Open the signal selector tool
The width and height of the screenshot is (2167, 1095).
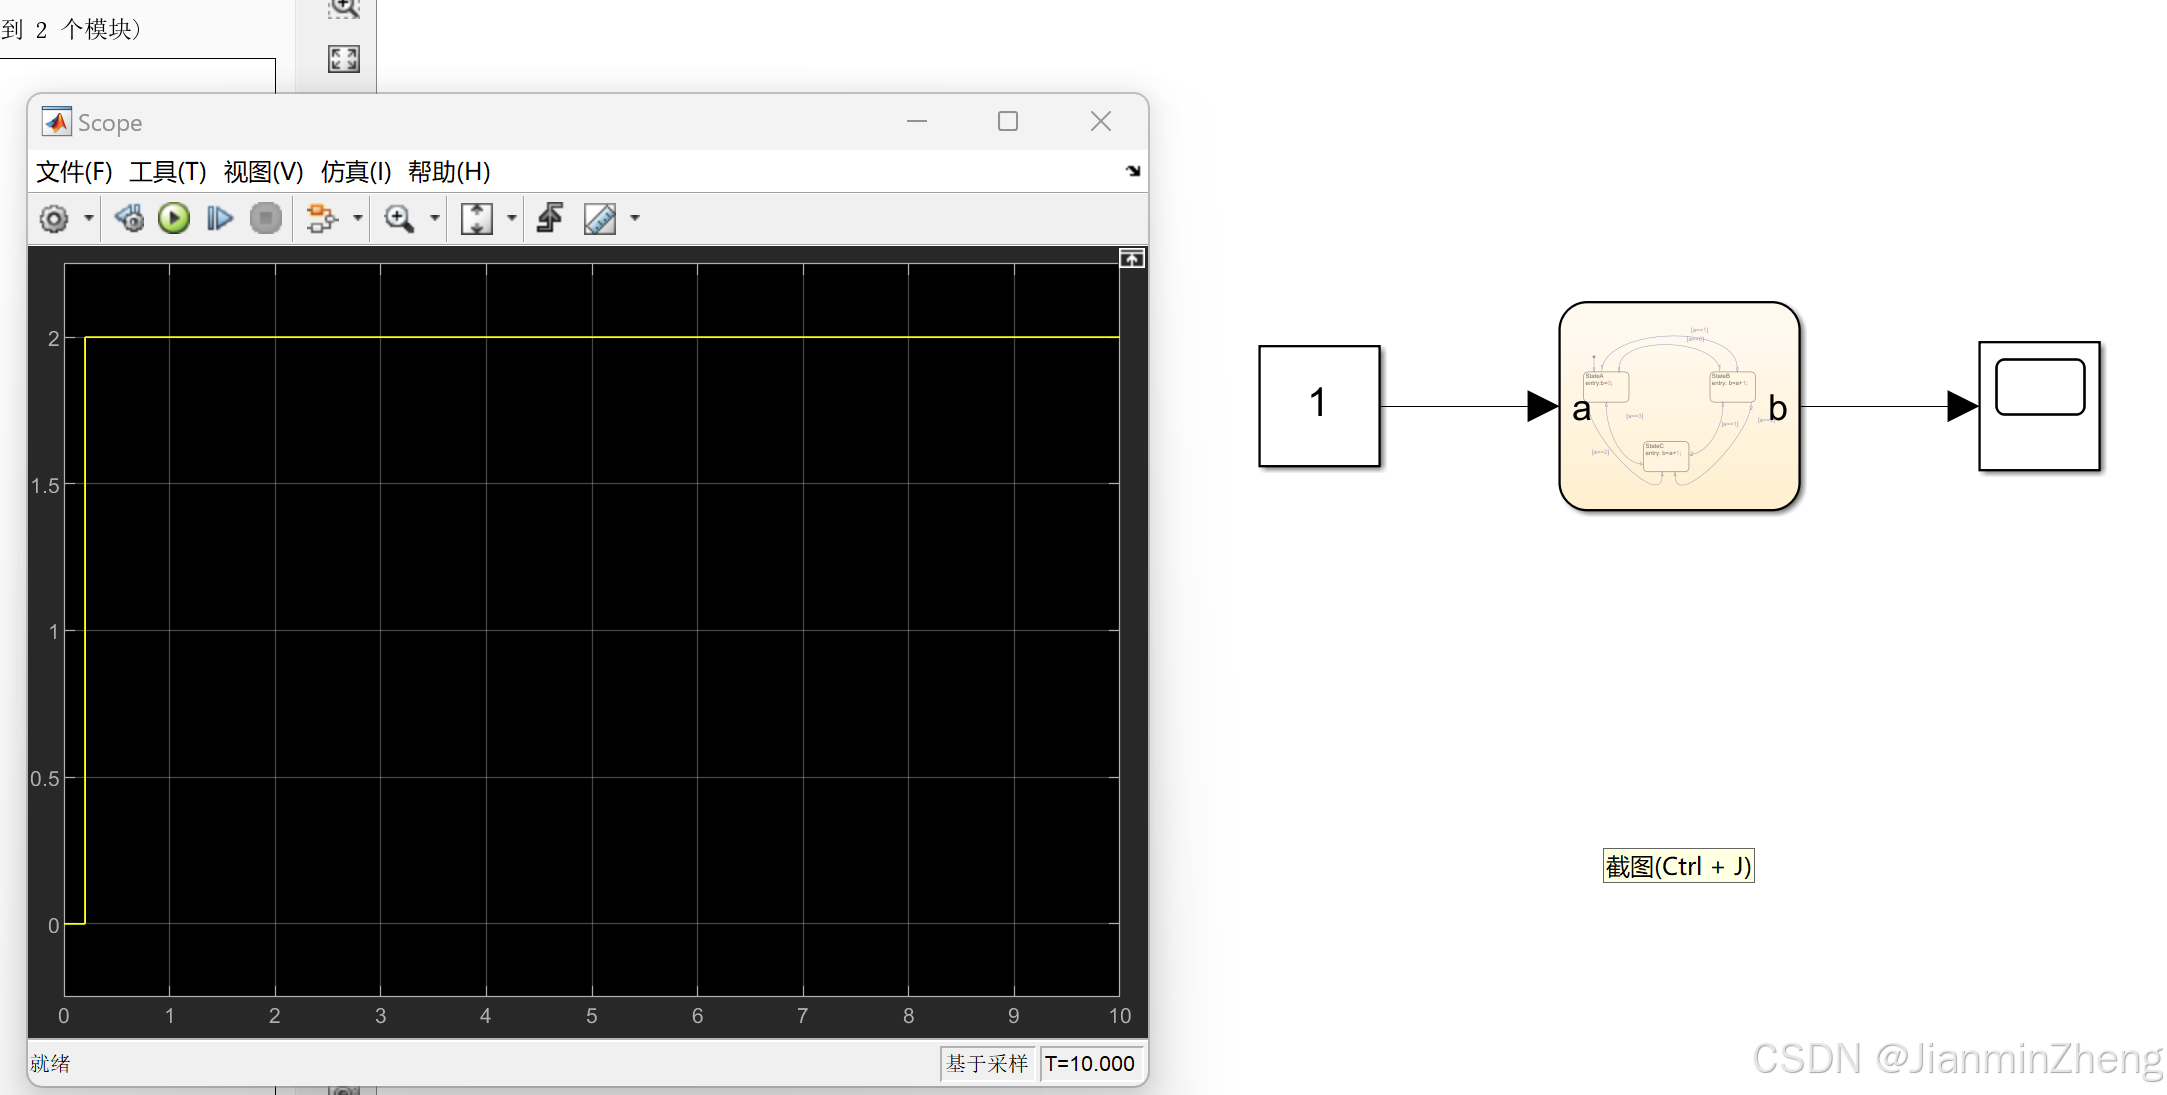pyautogui.click(x=322, y=218)
